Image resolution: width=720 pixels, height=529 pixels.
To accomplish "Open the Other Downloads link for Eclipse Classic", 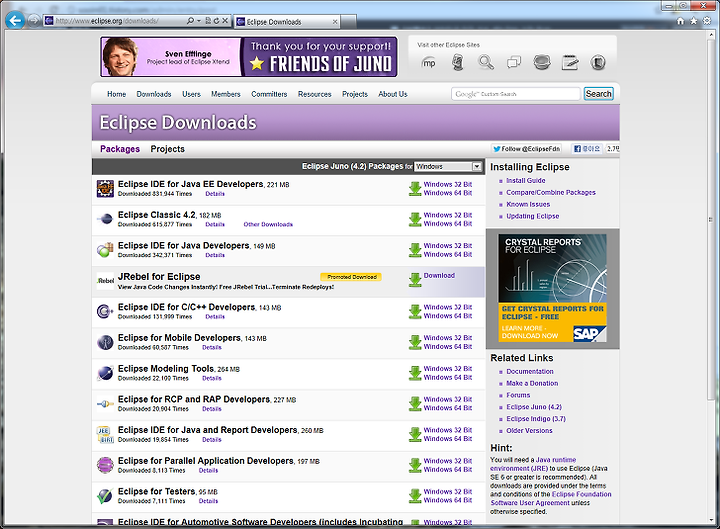I will pyautogui.click(x=268, y=225).
